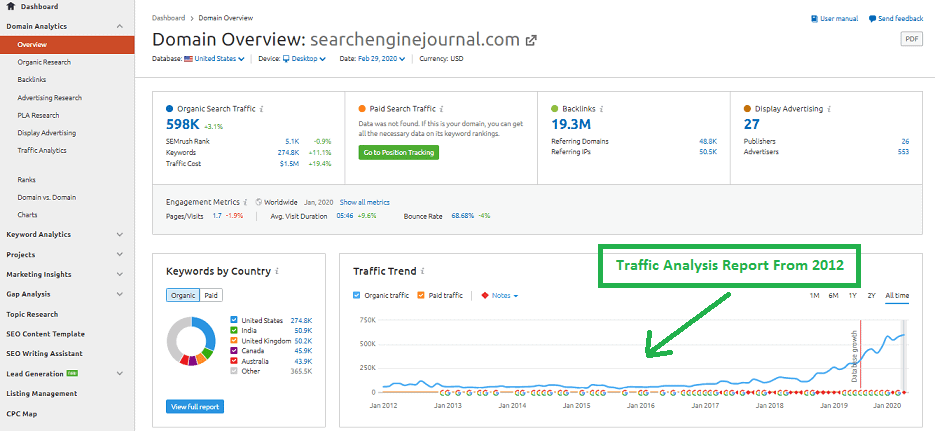Click the Show all metrics link
Viewport: 935px width, 431px height.
coord(365,202)
